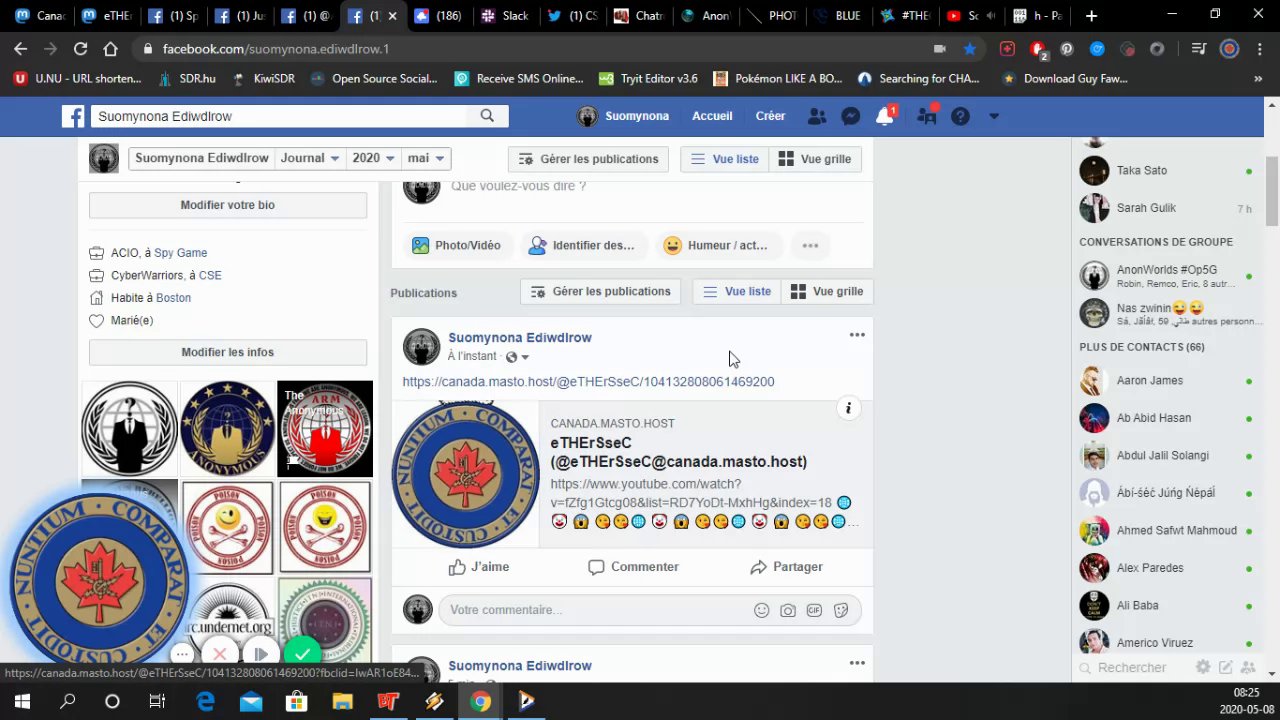1280x720 pixels.
Task: Like the post with J'aime
Action: tap(479, 567)
